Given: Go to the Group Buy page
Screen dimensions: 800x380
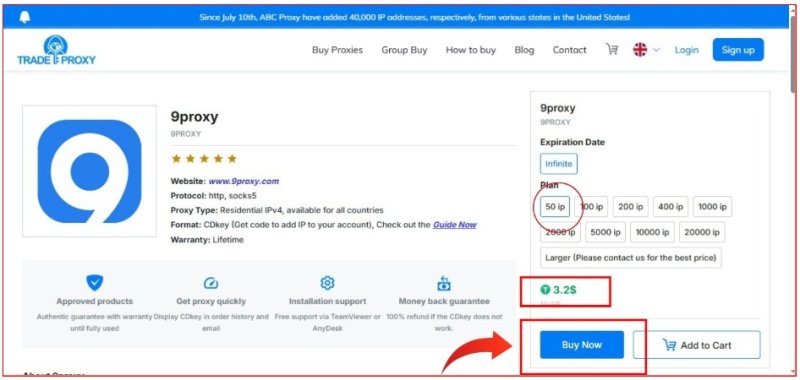Looking at the screenshot, I should point(404,50).
